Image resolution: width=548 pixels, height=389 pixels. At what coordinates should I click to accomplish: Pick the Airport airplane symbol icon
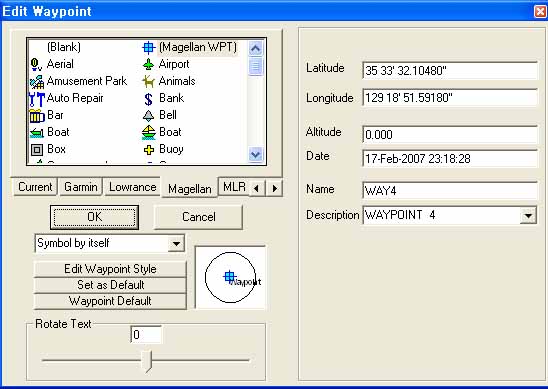point(149,64)
